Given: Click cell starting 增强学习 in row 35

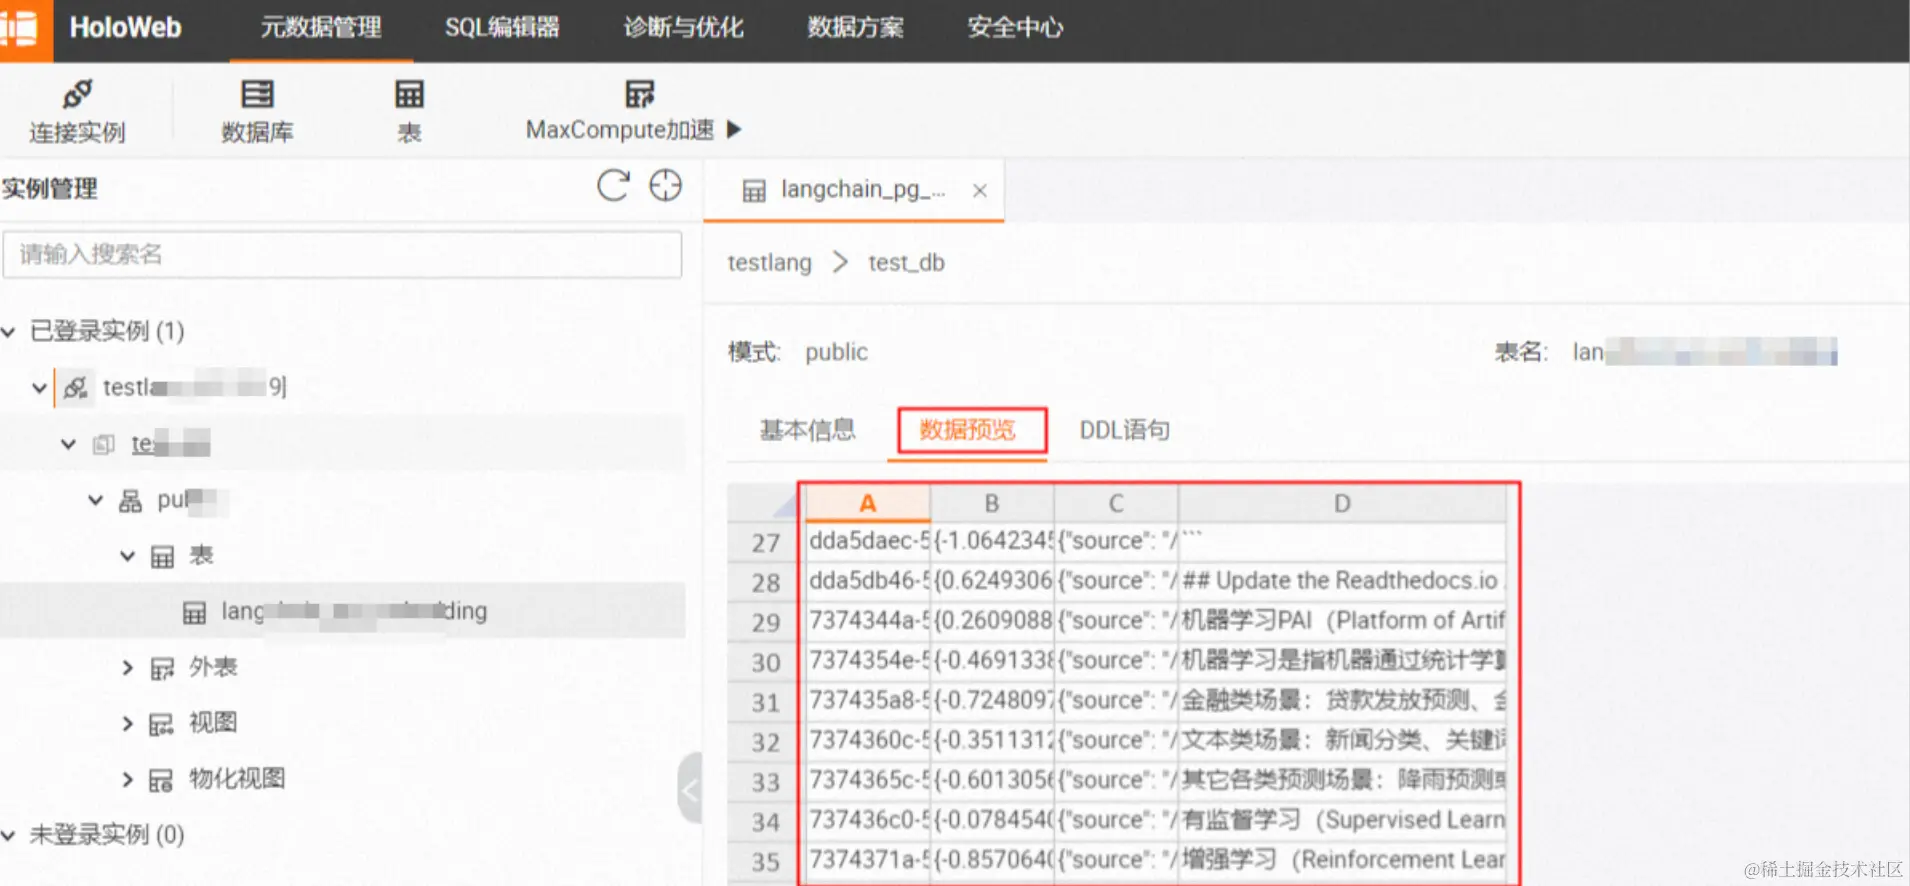Looking at the screenshot, I should (x=1342, y=860).
